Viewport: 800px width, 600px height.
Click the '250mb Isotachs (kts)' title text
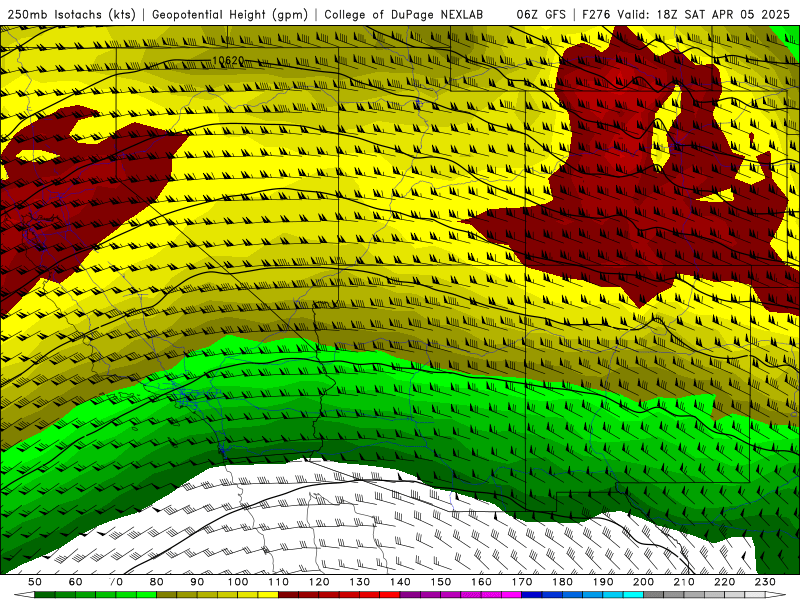[x=72, y=14]
